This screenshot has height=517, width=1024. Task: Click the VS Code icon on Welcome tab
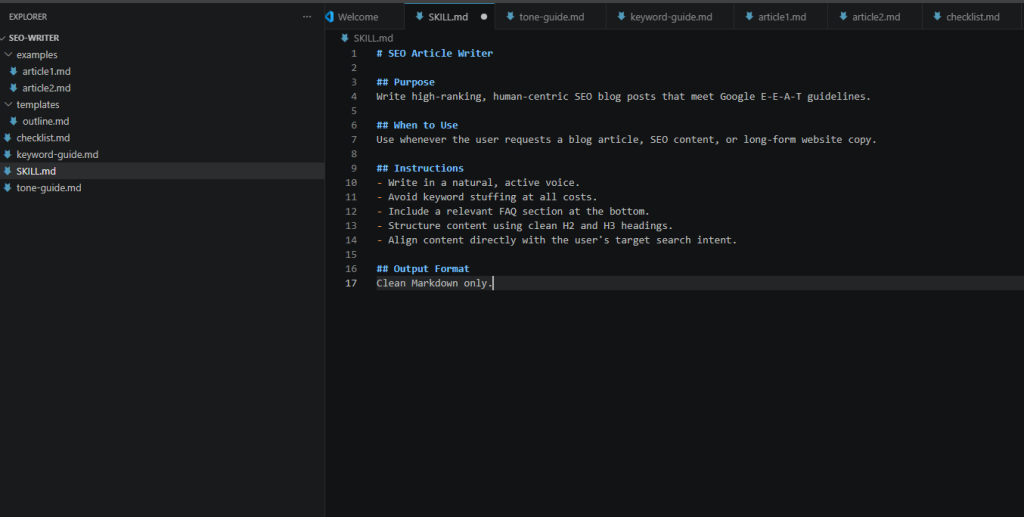pyautogui.click(x=330, y=17)
